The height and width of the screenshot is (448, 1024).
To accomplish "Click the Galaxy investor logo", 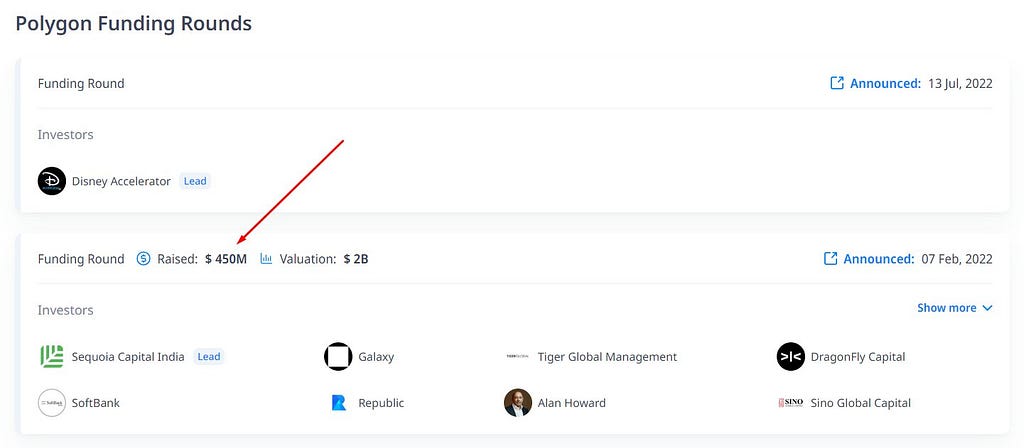I will coord(338,357).
